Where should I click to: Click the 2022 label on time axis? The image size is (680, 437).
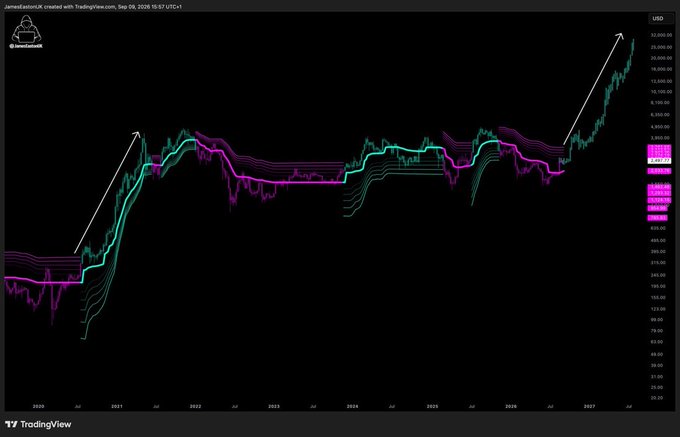(195, 407)
